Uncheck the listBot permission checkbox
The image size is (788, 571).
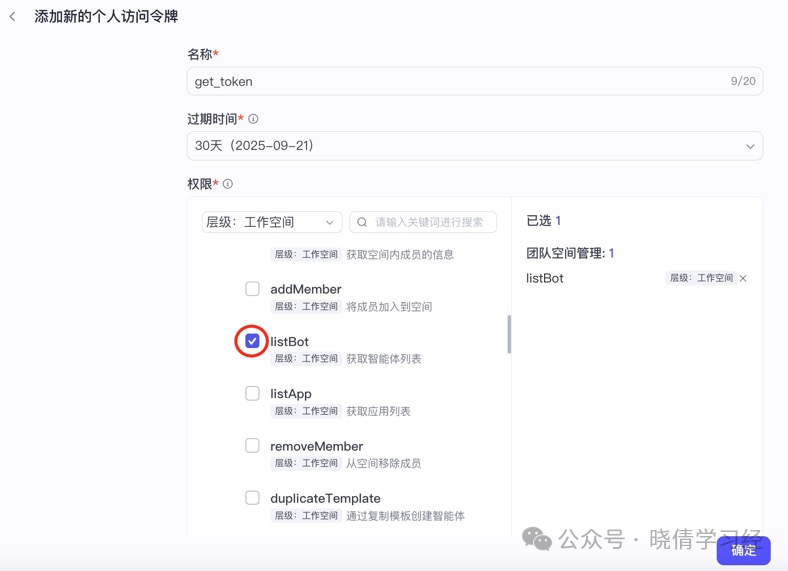tap(252, 341)
